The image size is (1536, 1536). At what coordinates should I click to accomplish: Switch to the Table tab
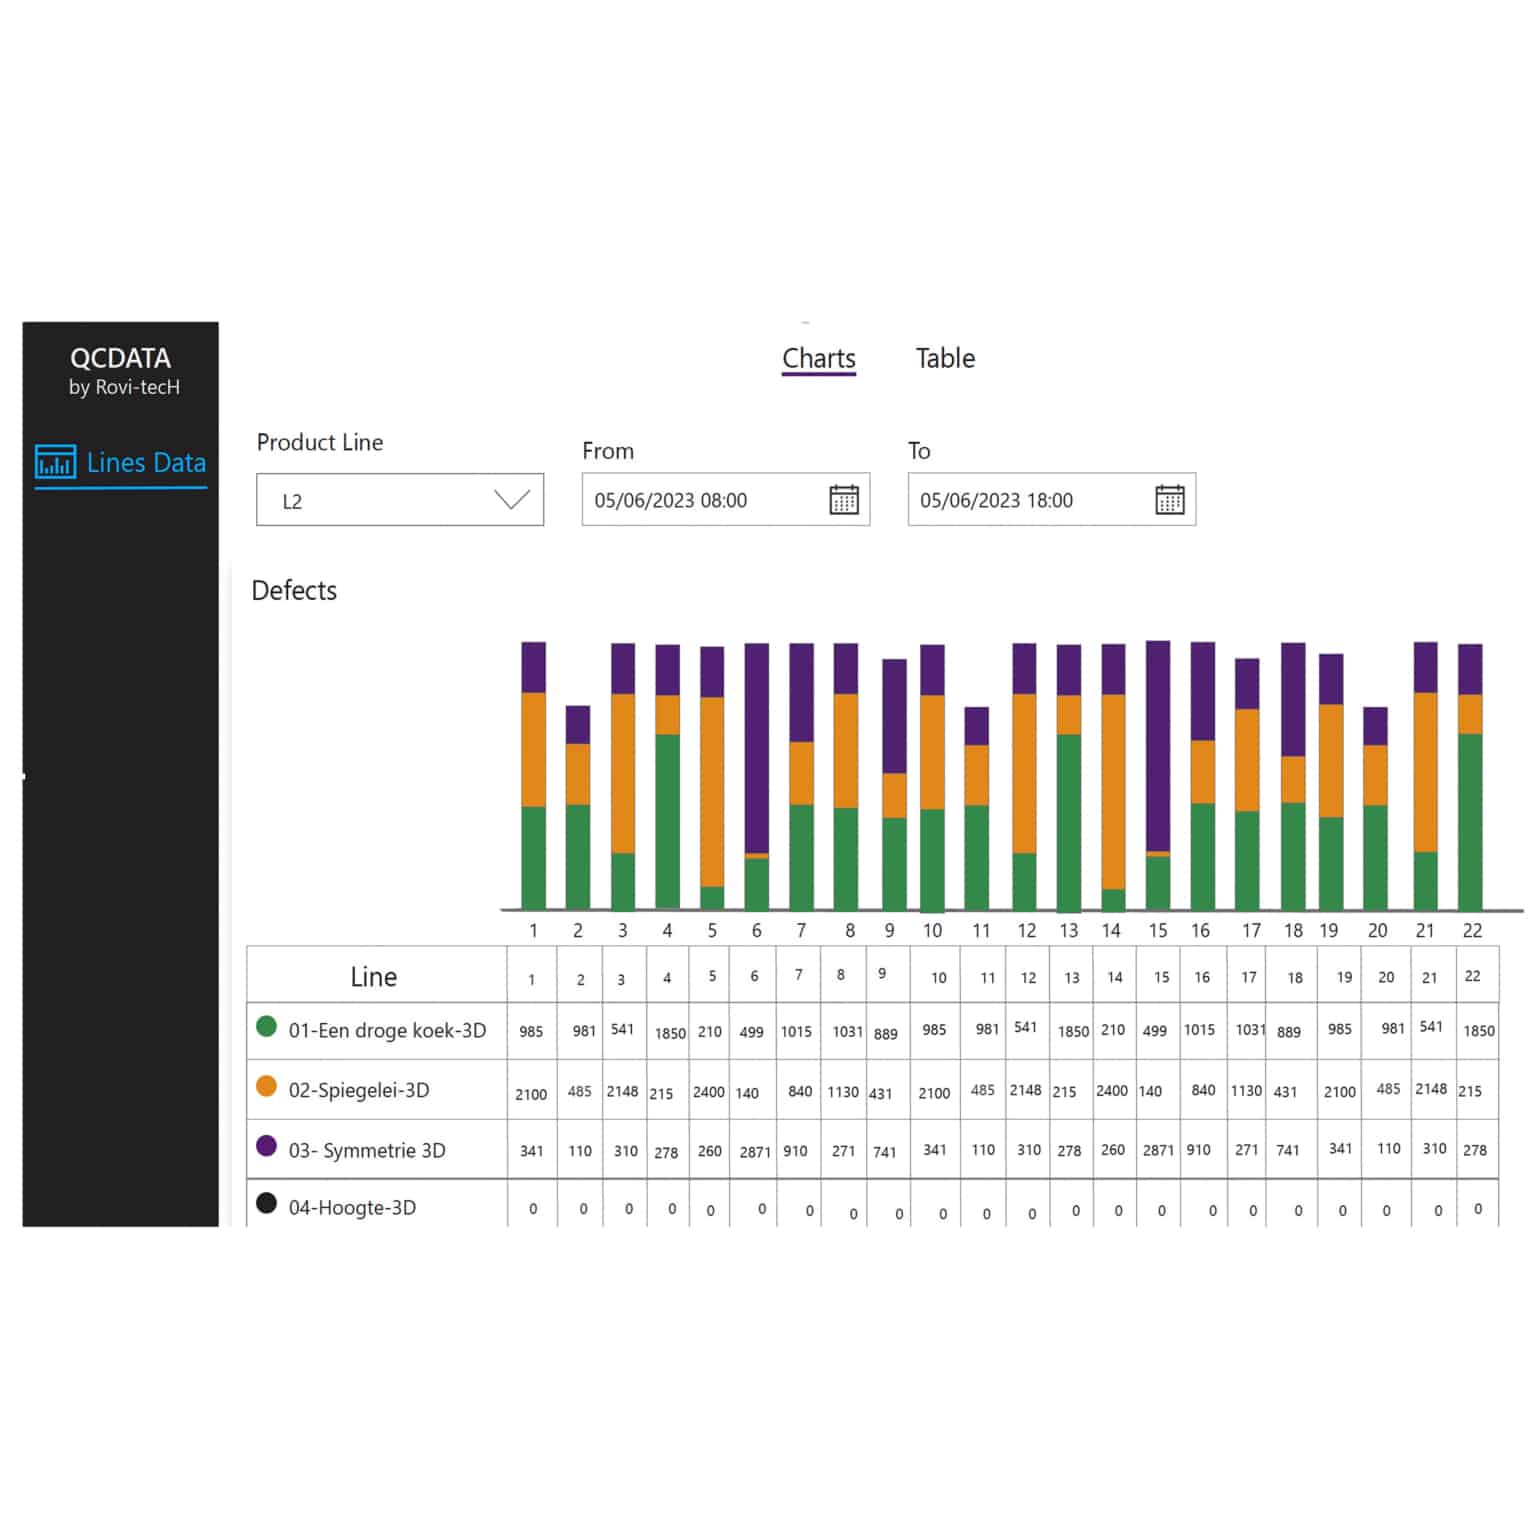[x=945, y=358]
